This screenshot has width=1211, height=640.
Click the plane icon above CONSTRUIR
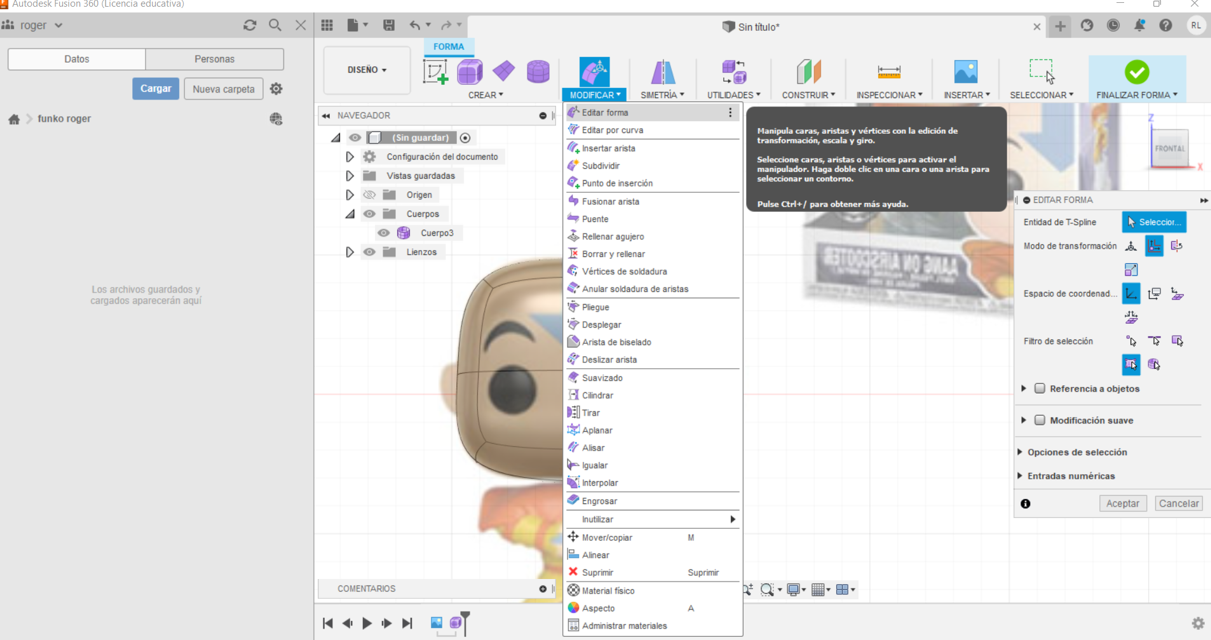809,71
